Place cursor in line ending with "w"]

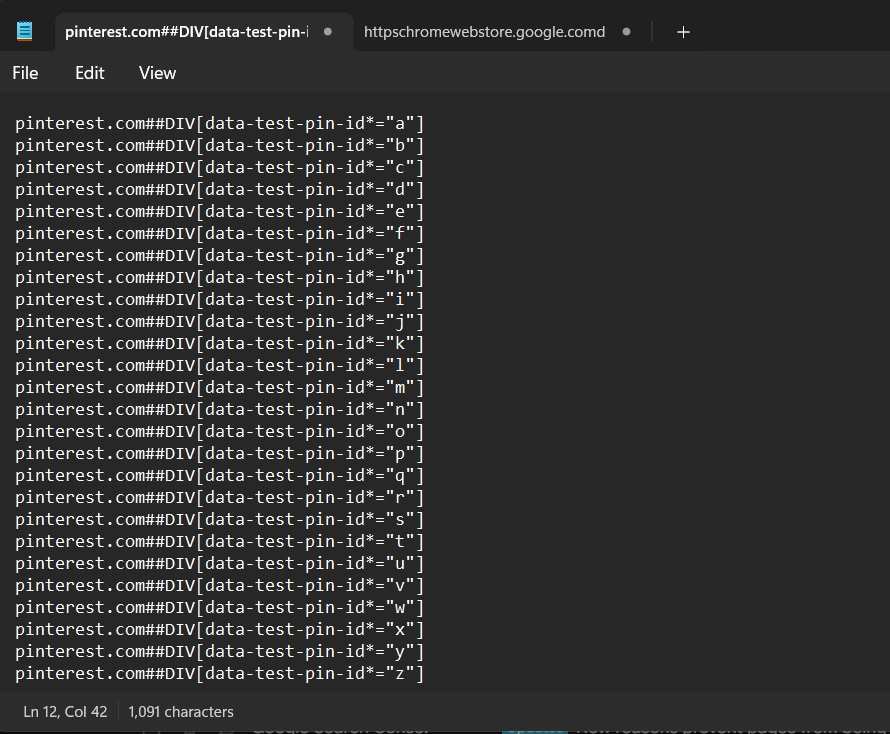point(219,608)
